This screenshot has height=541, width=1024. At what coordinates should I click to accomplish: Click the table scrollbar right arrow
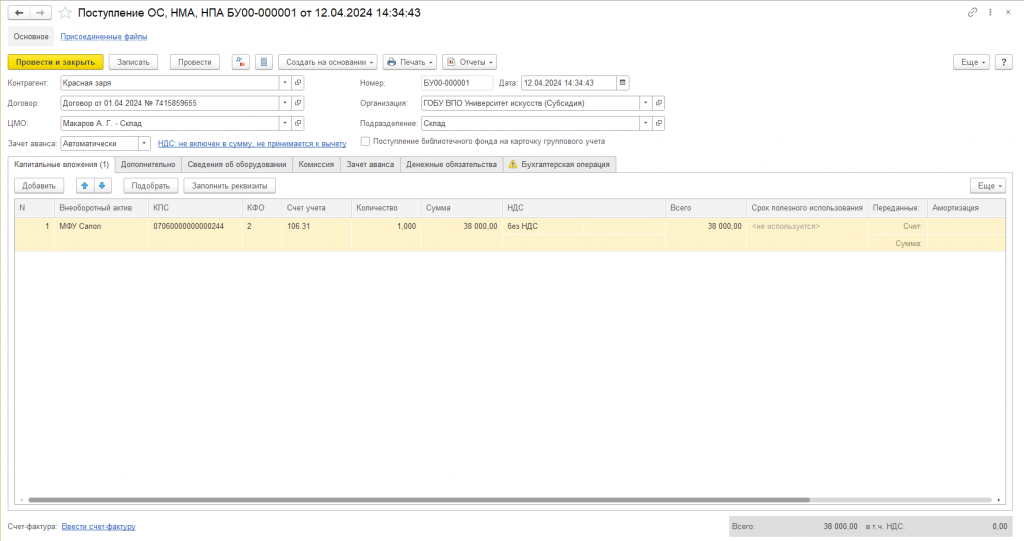(x=999, y=500)
